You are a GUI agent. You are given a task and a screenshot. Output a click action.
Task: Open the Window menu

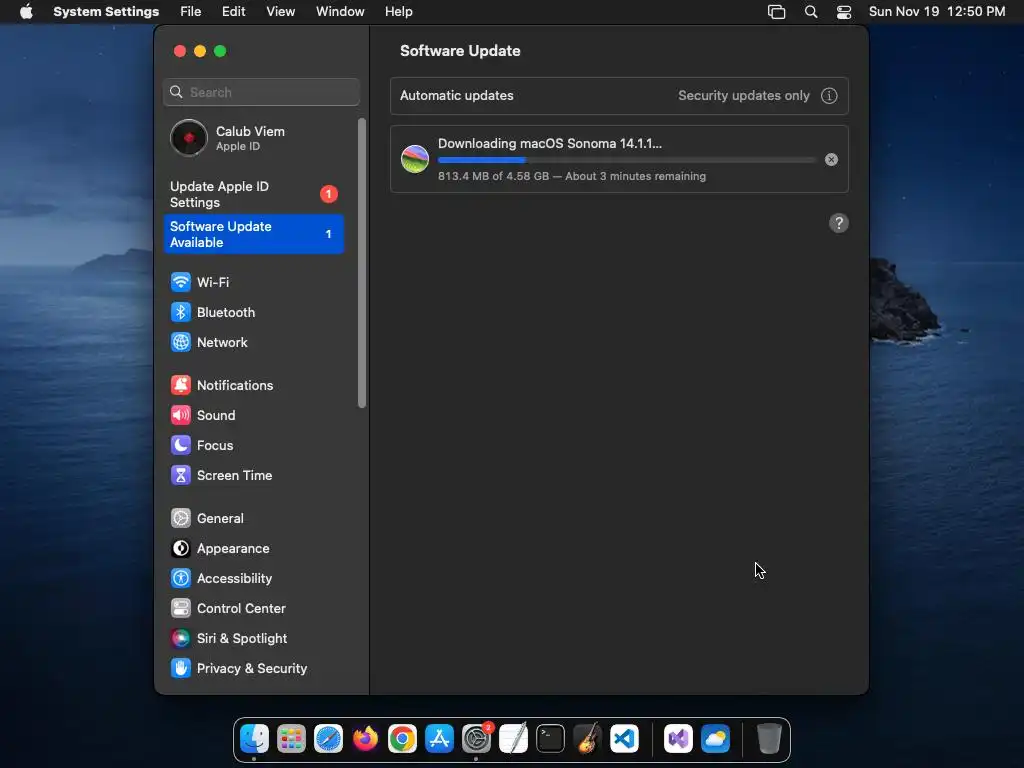point(340,12)
